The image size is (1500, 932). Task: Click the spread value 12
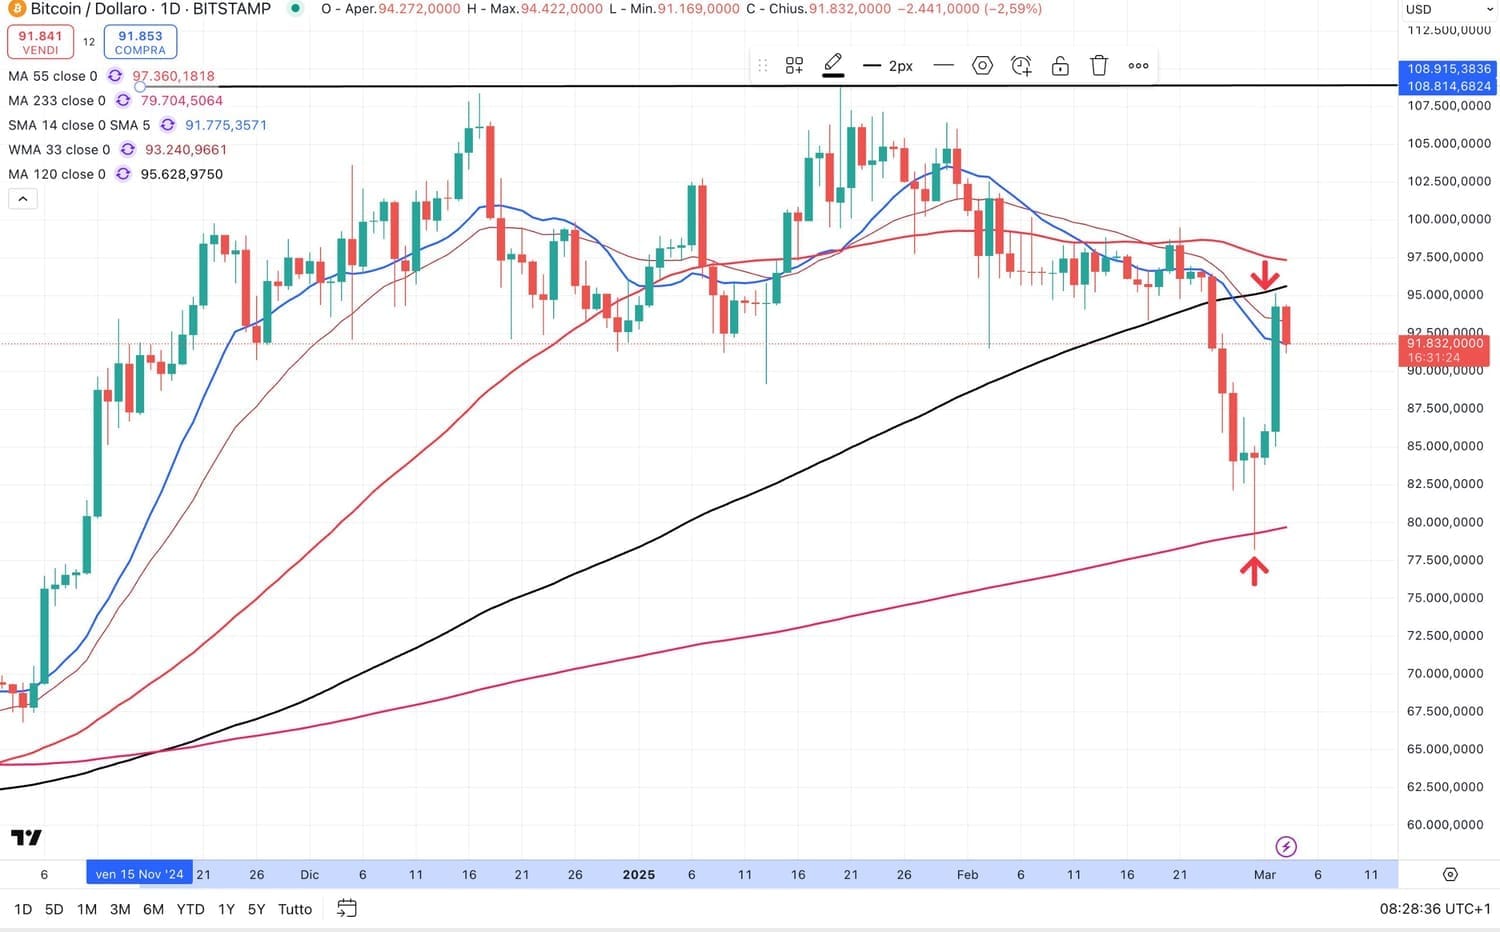89,42
